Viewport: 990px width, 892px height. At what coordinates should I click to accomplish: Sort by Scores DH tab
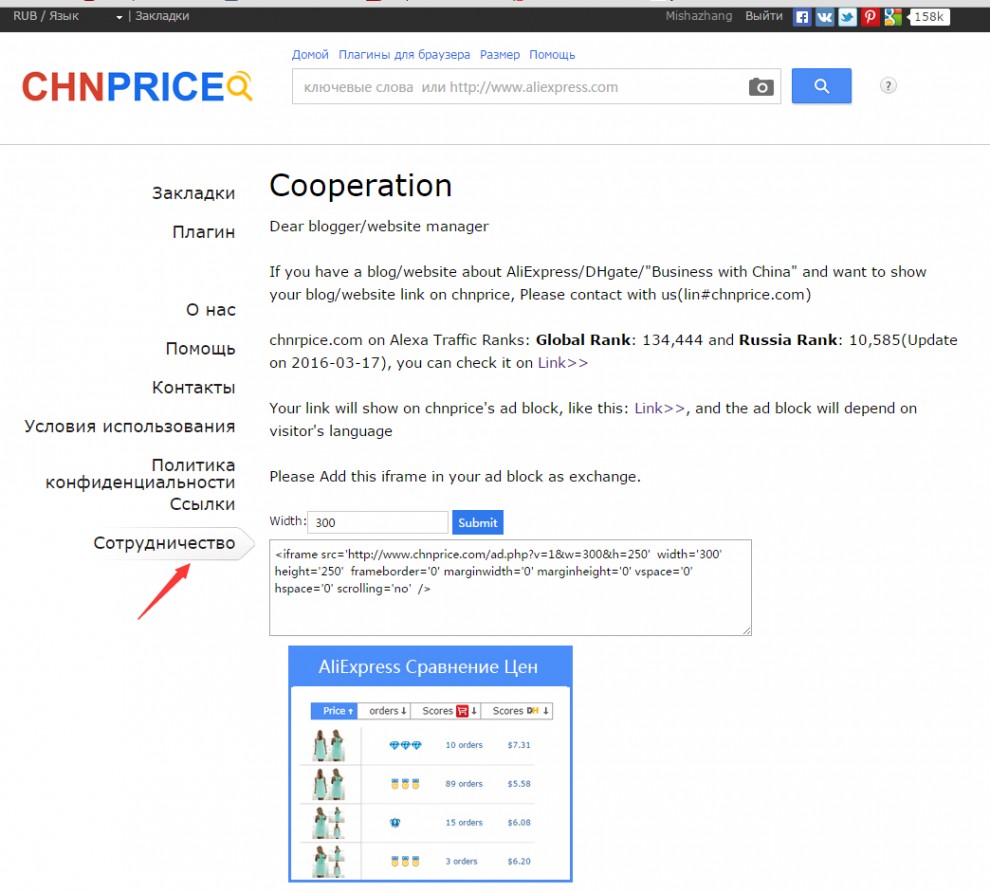(517, 711)
